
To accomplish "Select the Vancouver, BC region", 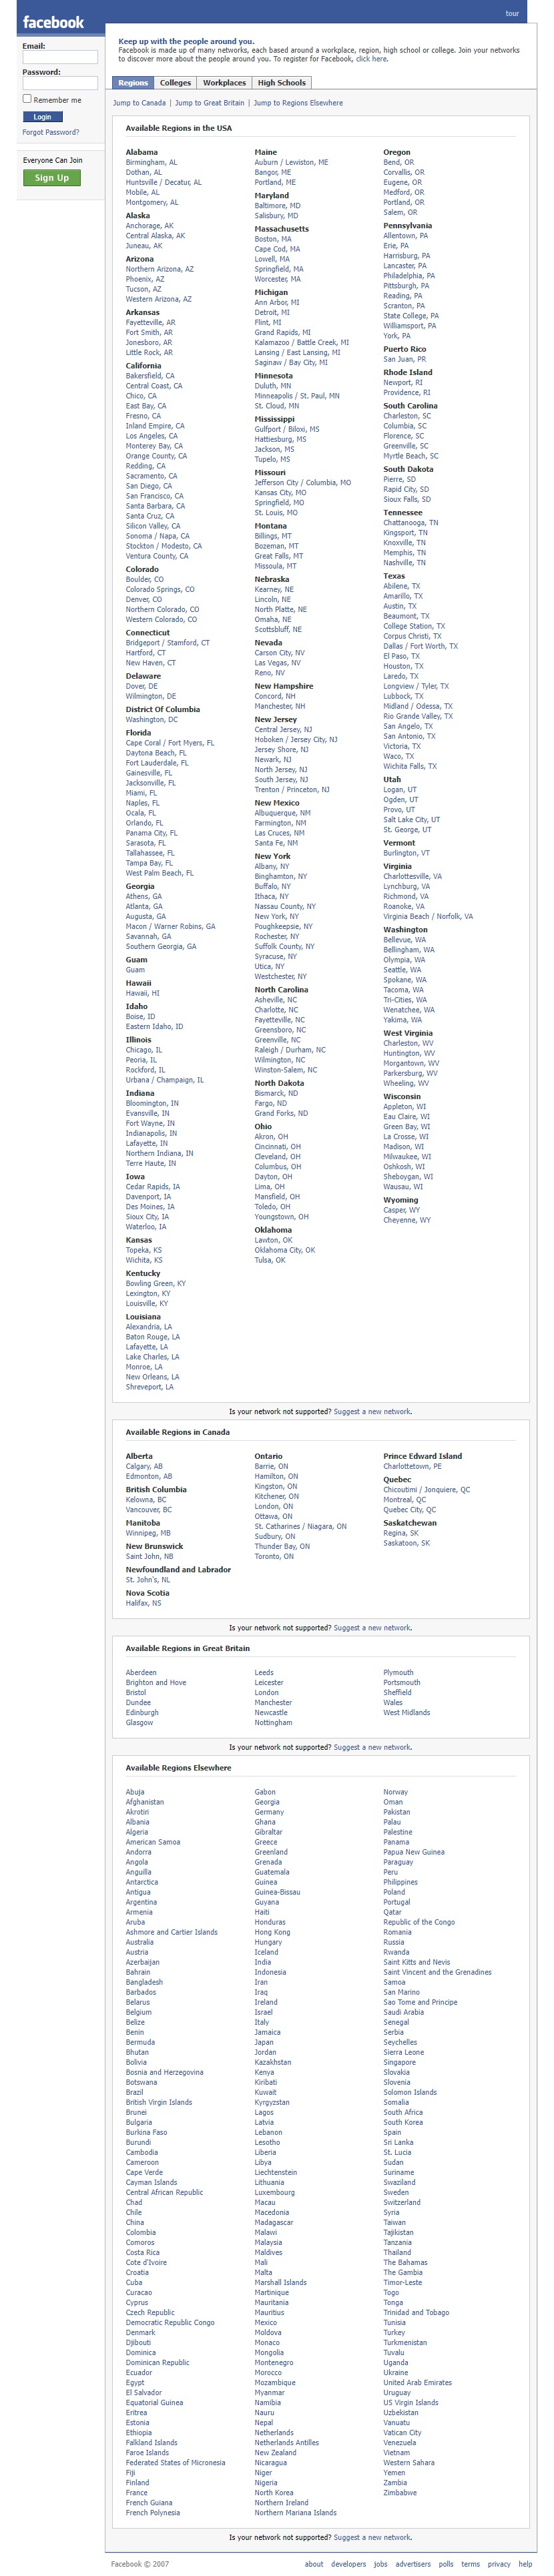I will coord(149,1509).
